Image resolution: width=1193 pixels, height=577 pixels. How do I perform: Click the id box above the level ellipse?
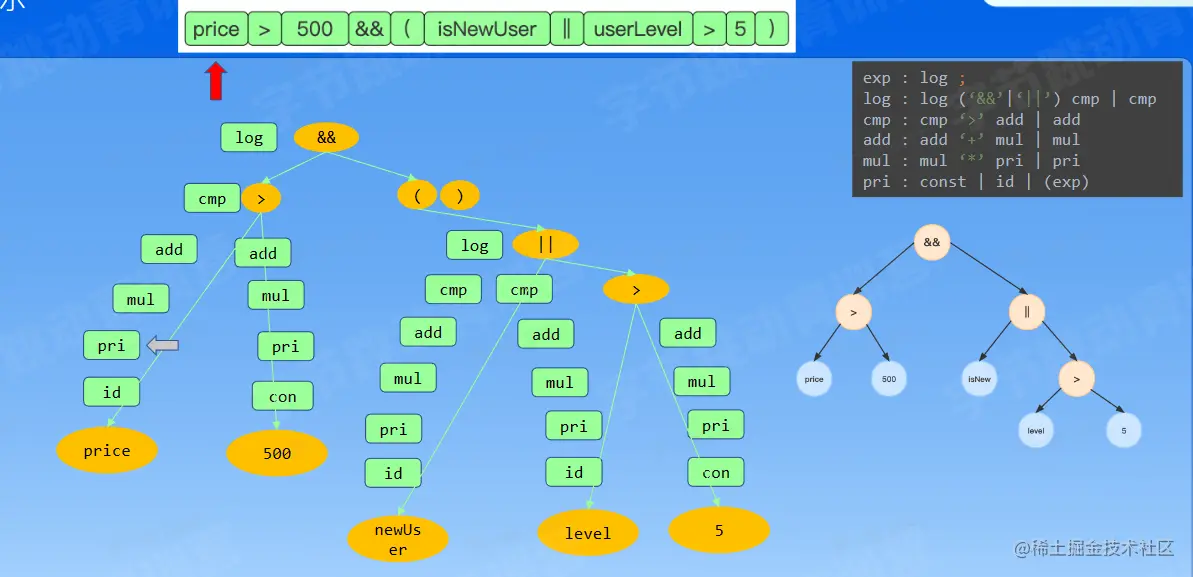[574, 473]
